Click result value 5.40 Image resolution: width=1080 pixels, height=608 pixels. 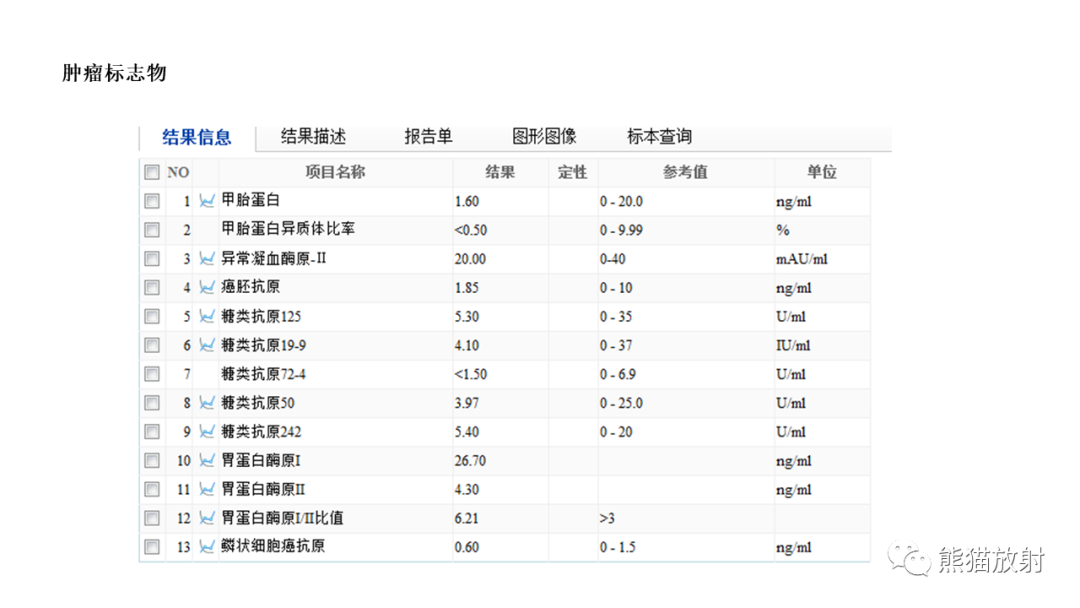(467, 432)
